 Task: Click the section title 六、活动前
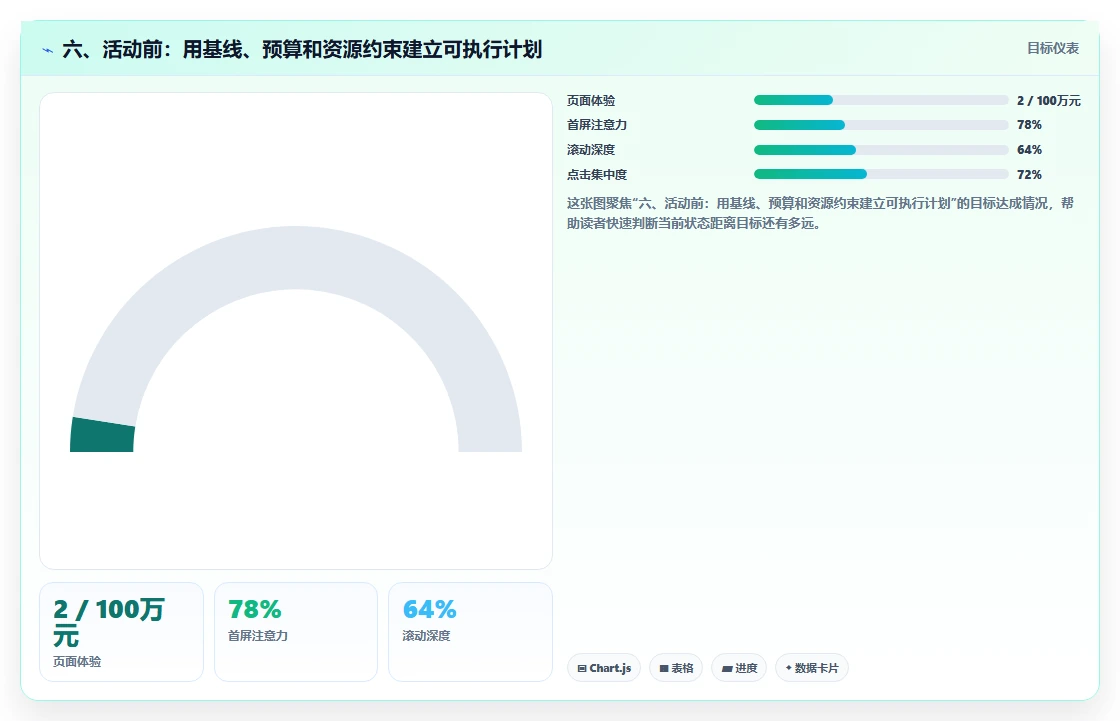point(302,49)
